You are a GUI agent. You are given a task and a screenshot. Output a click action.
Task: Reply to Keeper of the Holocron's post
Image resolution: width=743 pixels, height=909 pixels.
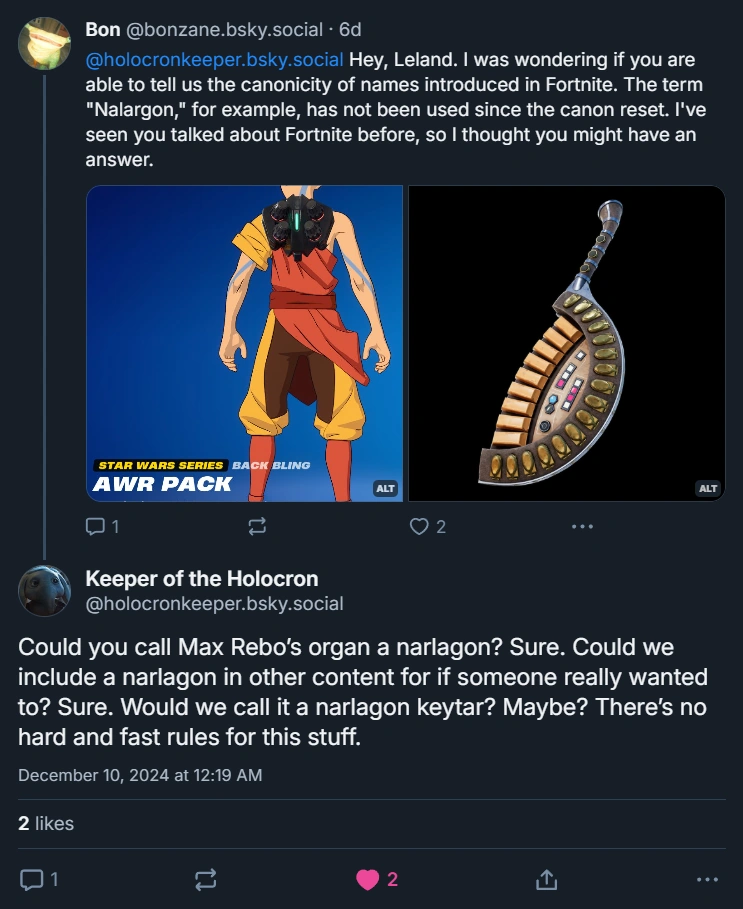(33, 879)
